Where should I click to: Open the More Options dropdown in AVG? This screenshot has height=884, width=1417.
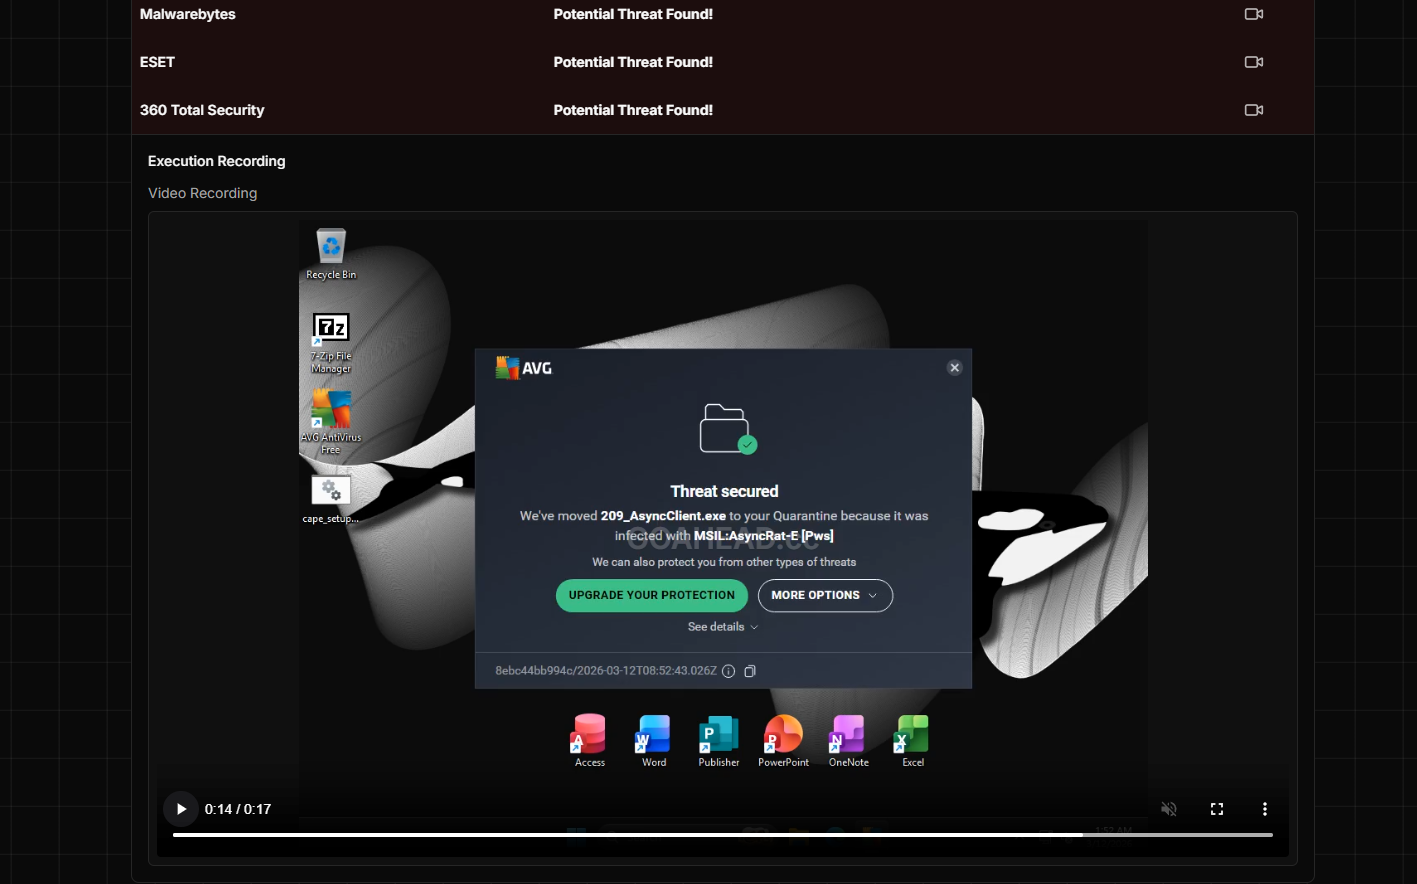pyautogui.click(x=825, y=595)
